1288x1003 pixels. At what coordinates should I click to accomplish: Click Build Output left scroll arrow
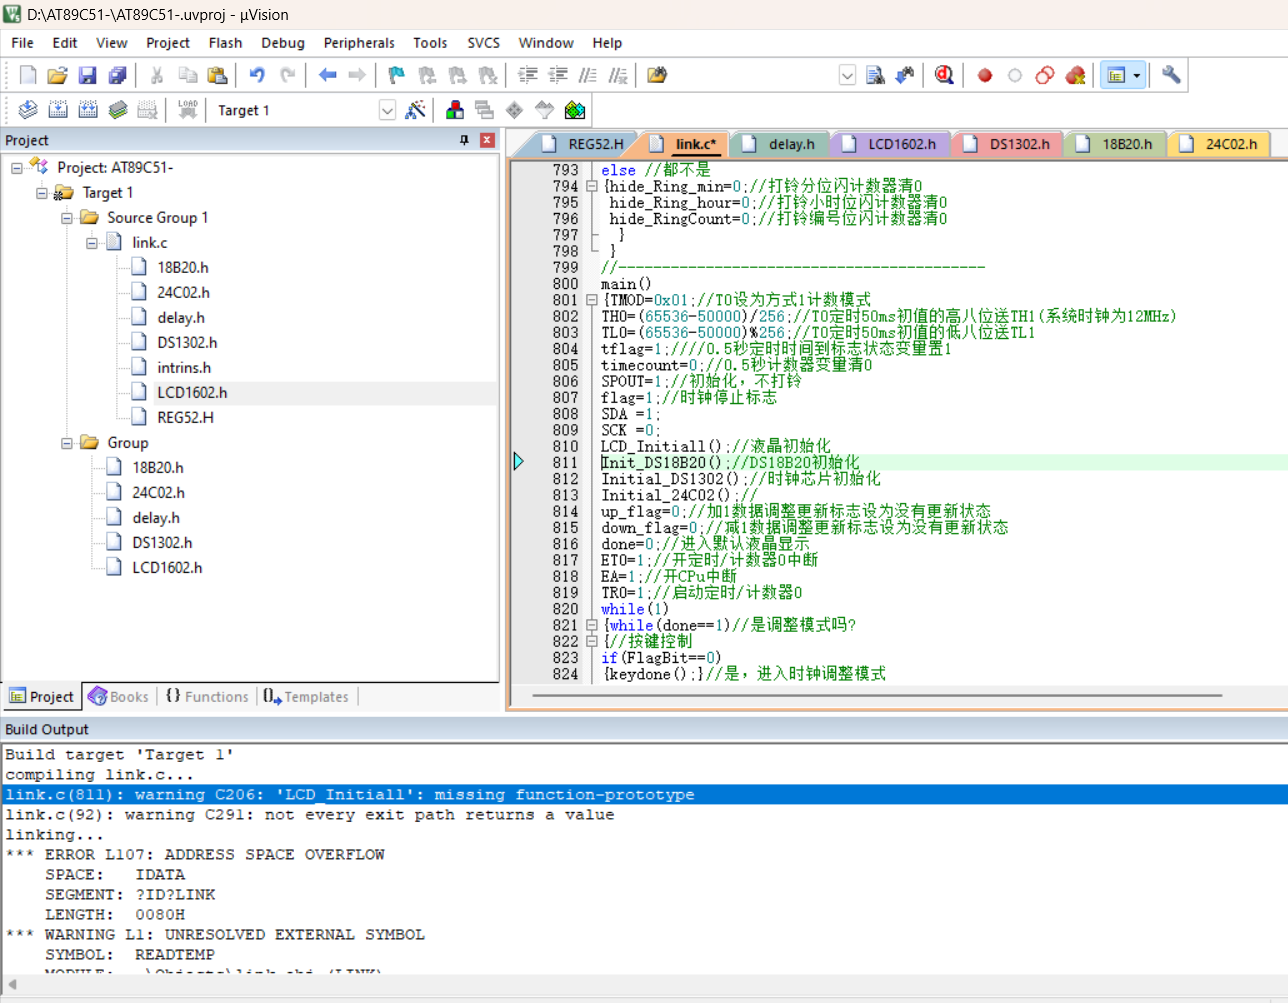[12, 984]
